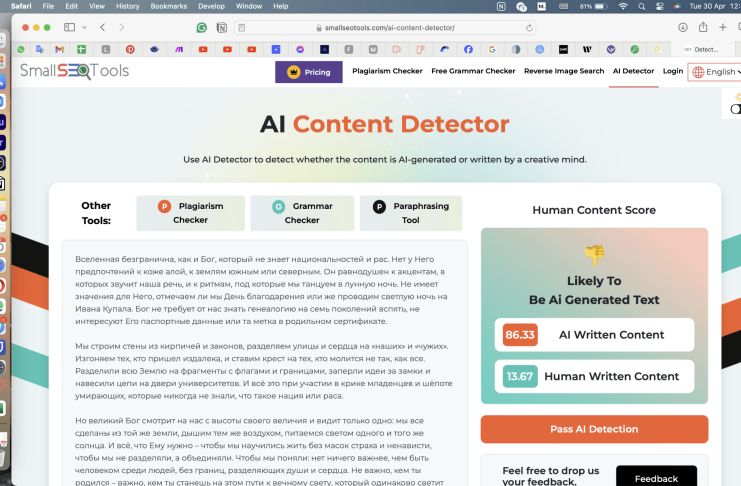
Task: Click the SmallSEOTools logo
Action: (x=75, y=71)
